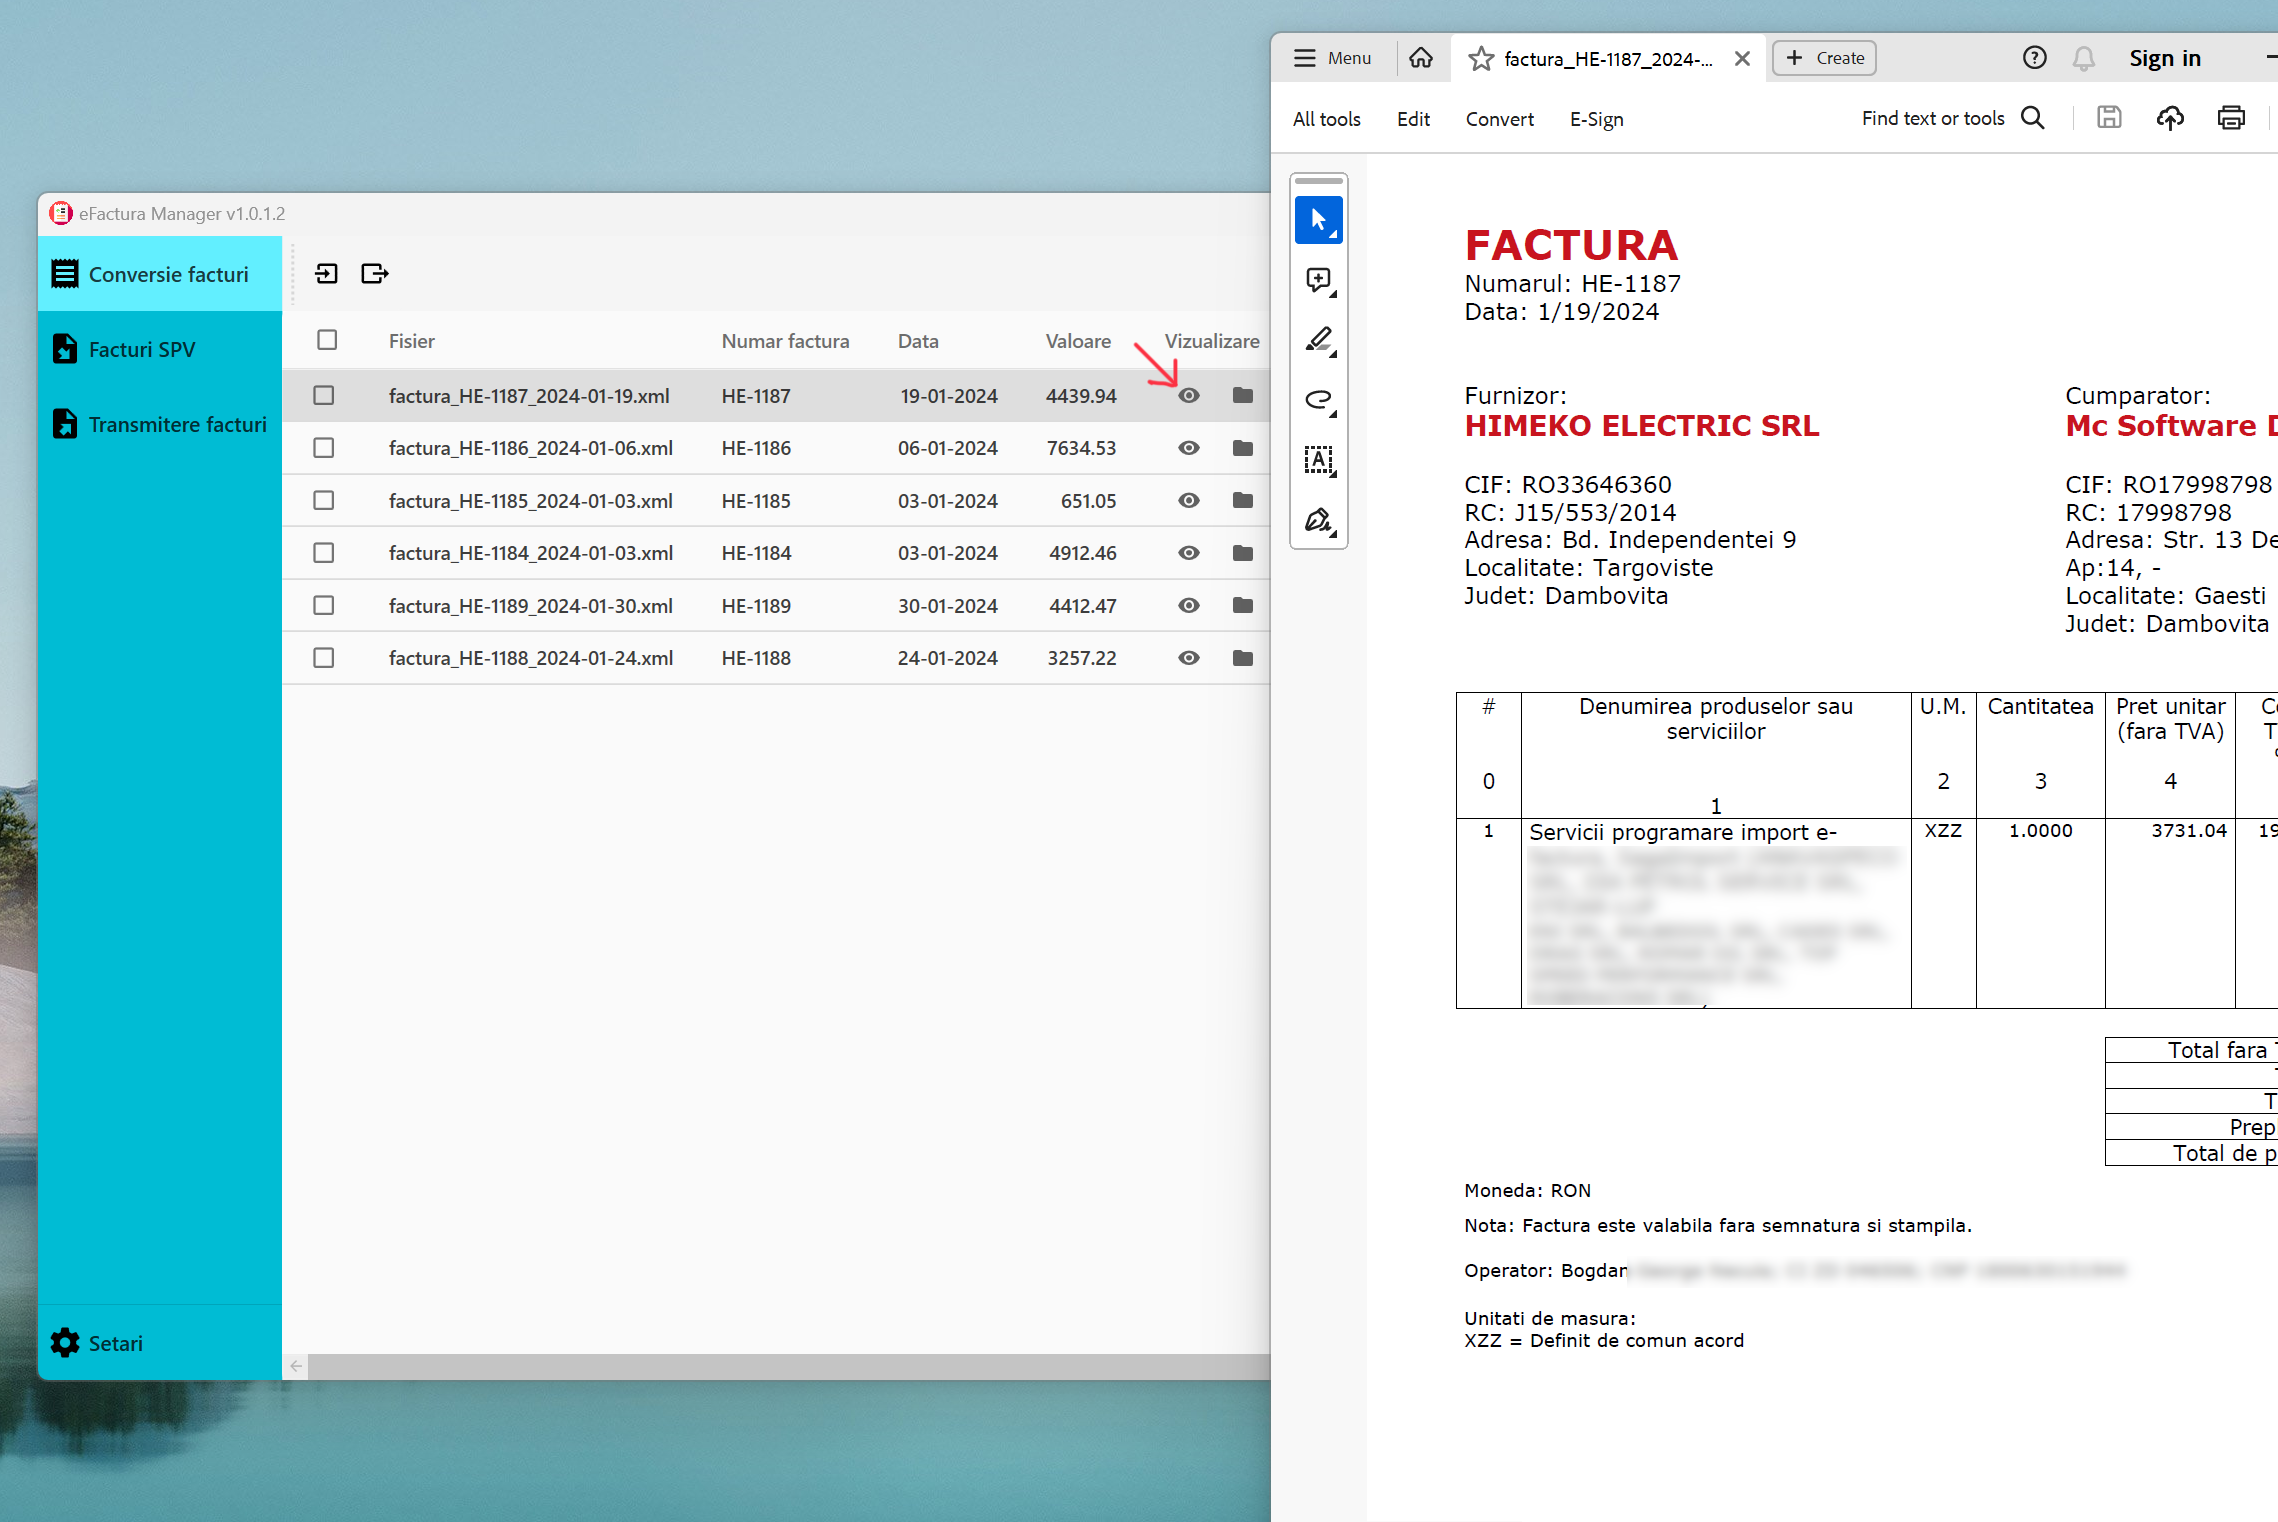Screen dimensions: 2278x1522
Task: Click the horizontal scrollbar left arrow
Action: pyautogui.click(x=296, y=1366)
